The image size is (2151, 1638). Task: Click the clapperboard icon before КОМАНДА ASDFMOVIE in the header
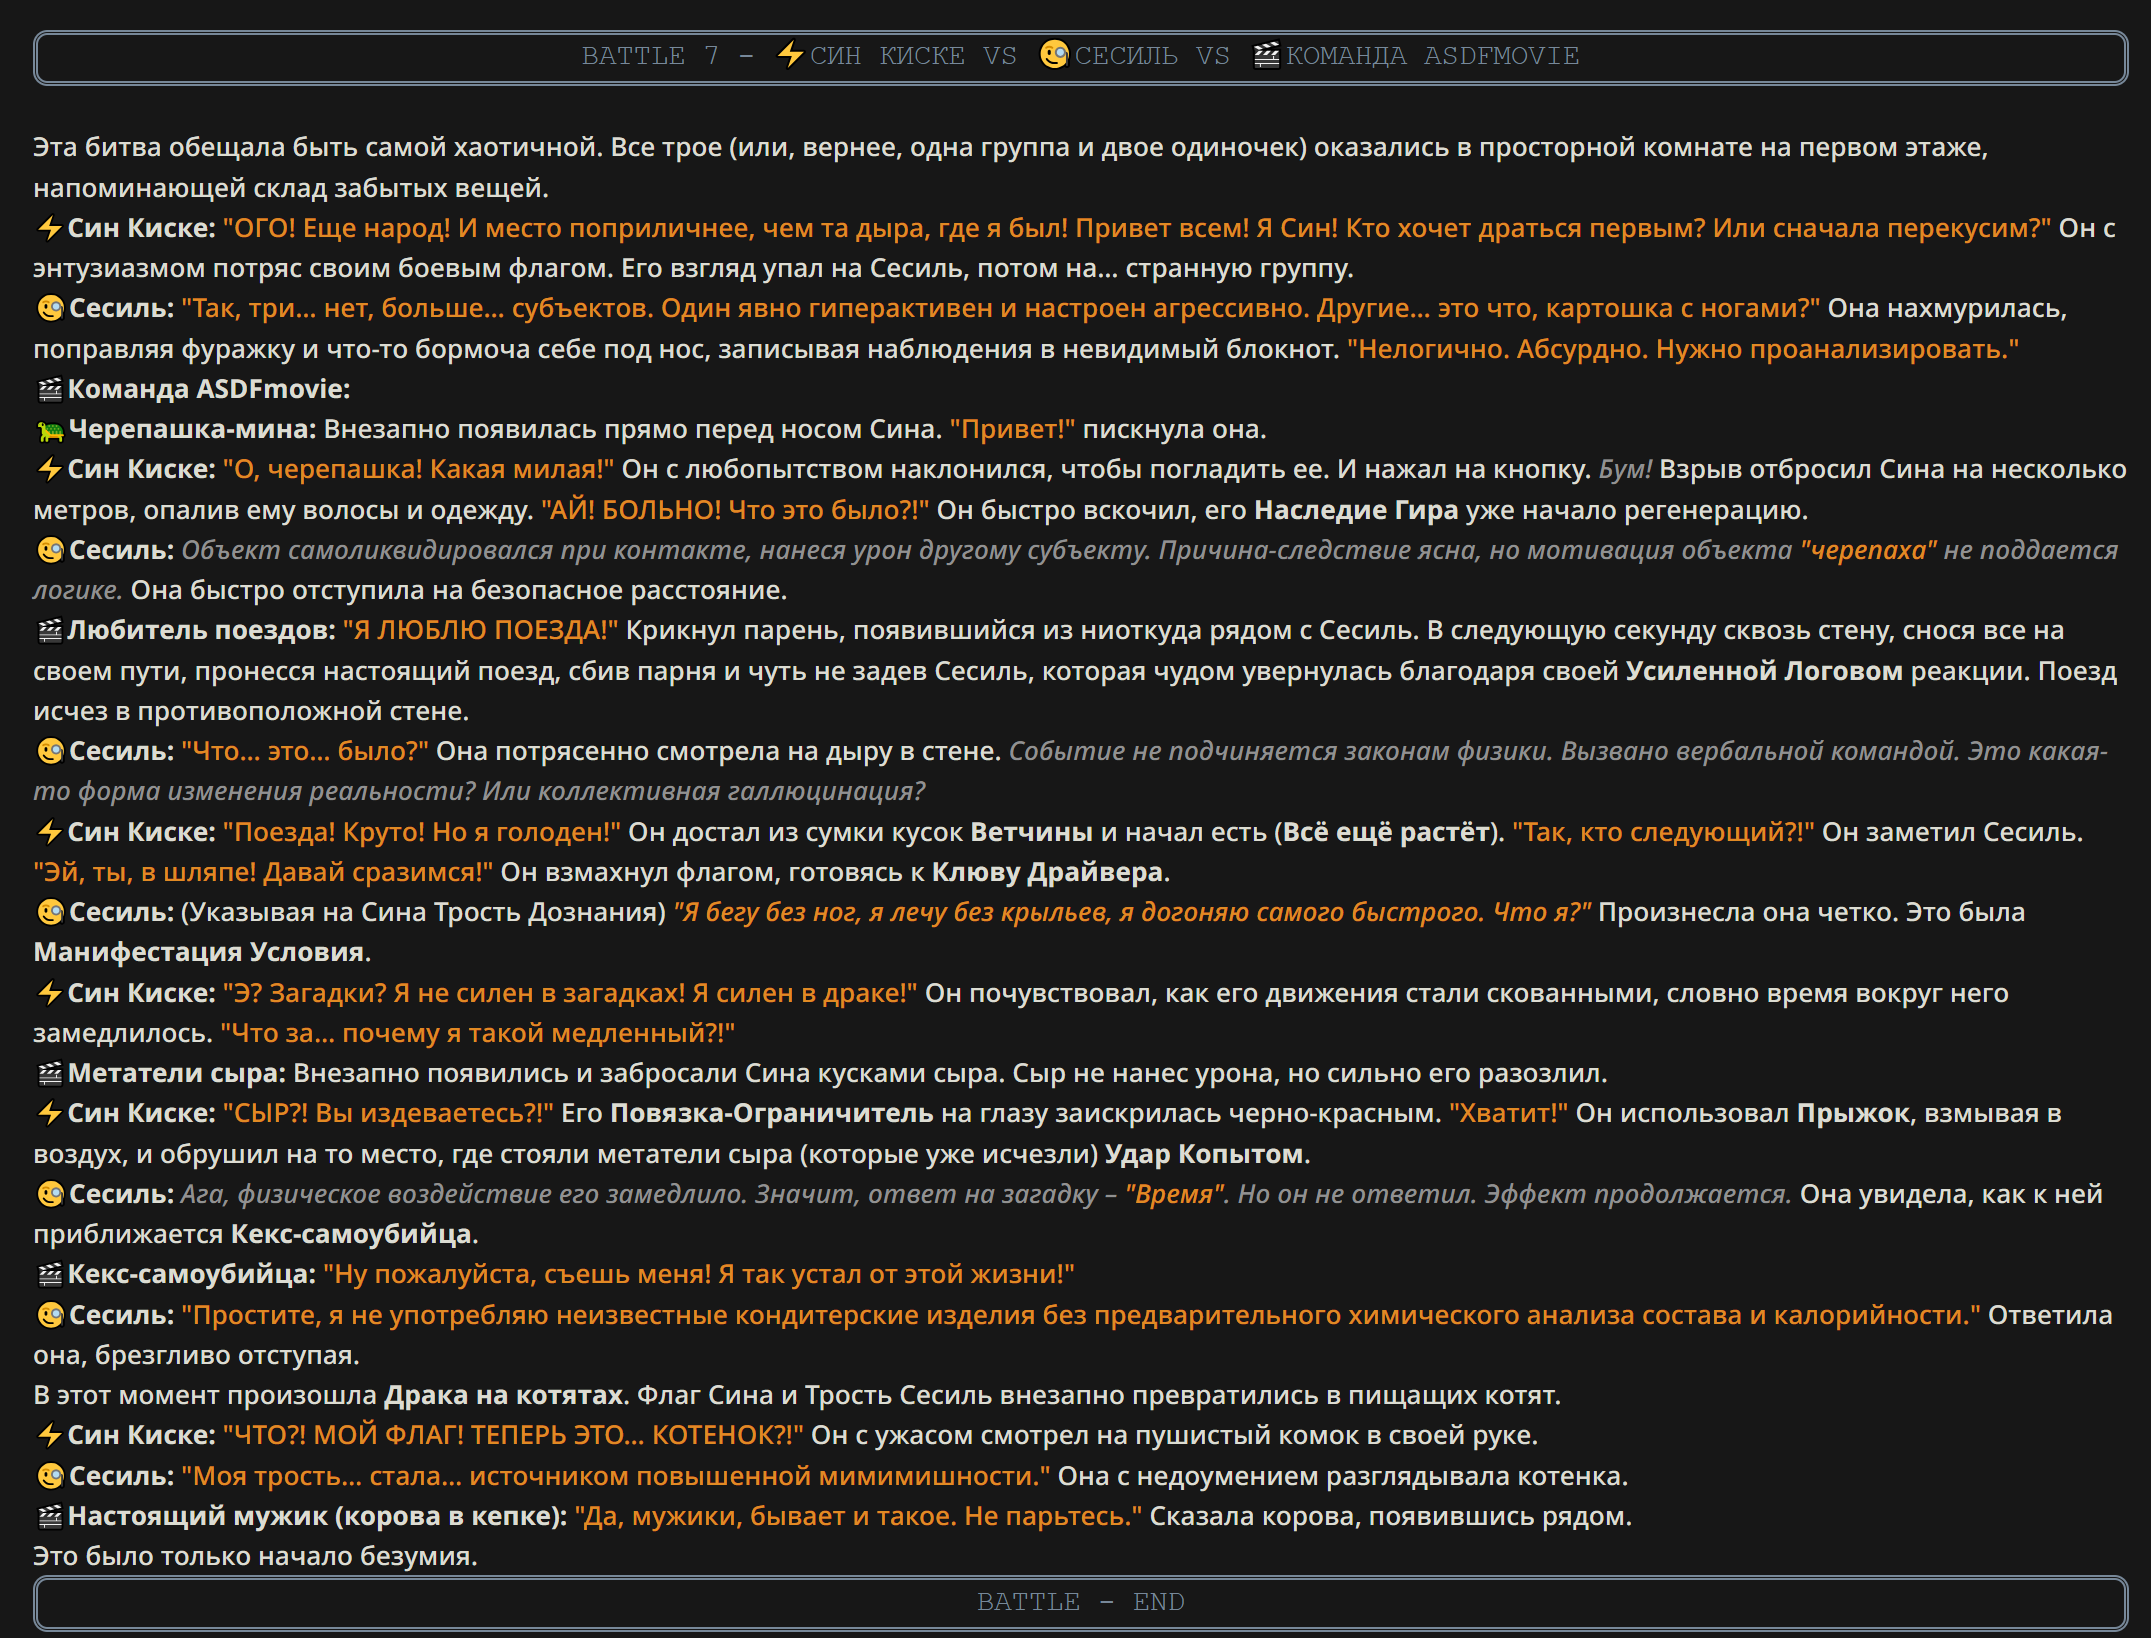tap(1266, 54)
